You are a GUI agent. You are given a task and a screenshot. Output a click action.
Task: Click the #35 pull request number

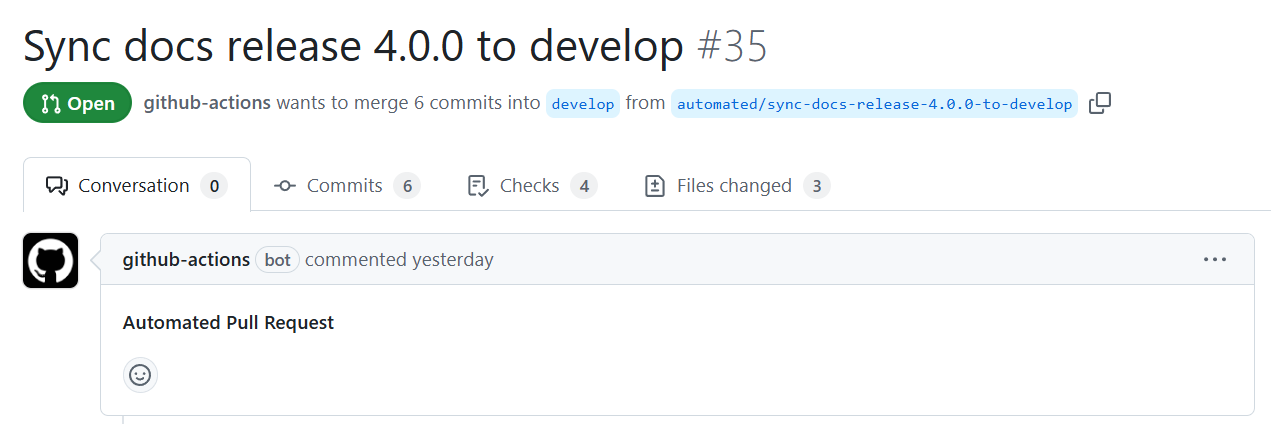[732, 46]
